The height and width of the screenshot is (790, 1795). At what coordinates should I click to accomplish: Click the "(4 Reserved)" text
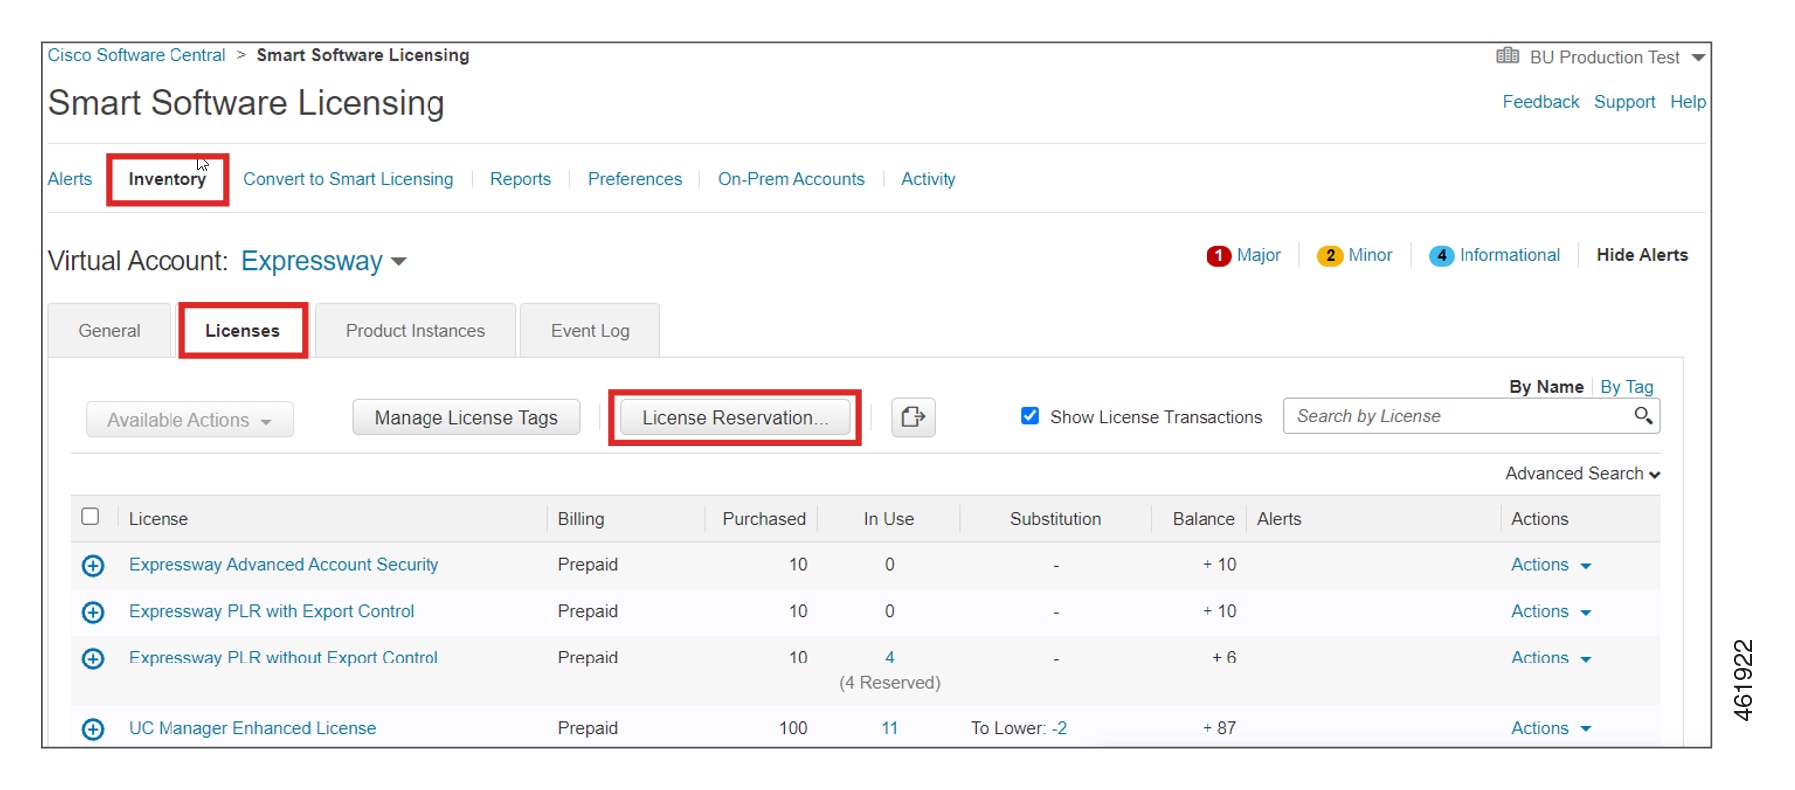tap(890, 683)
